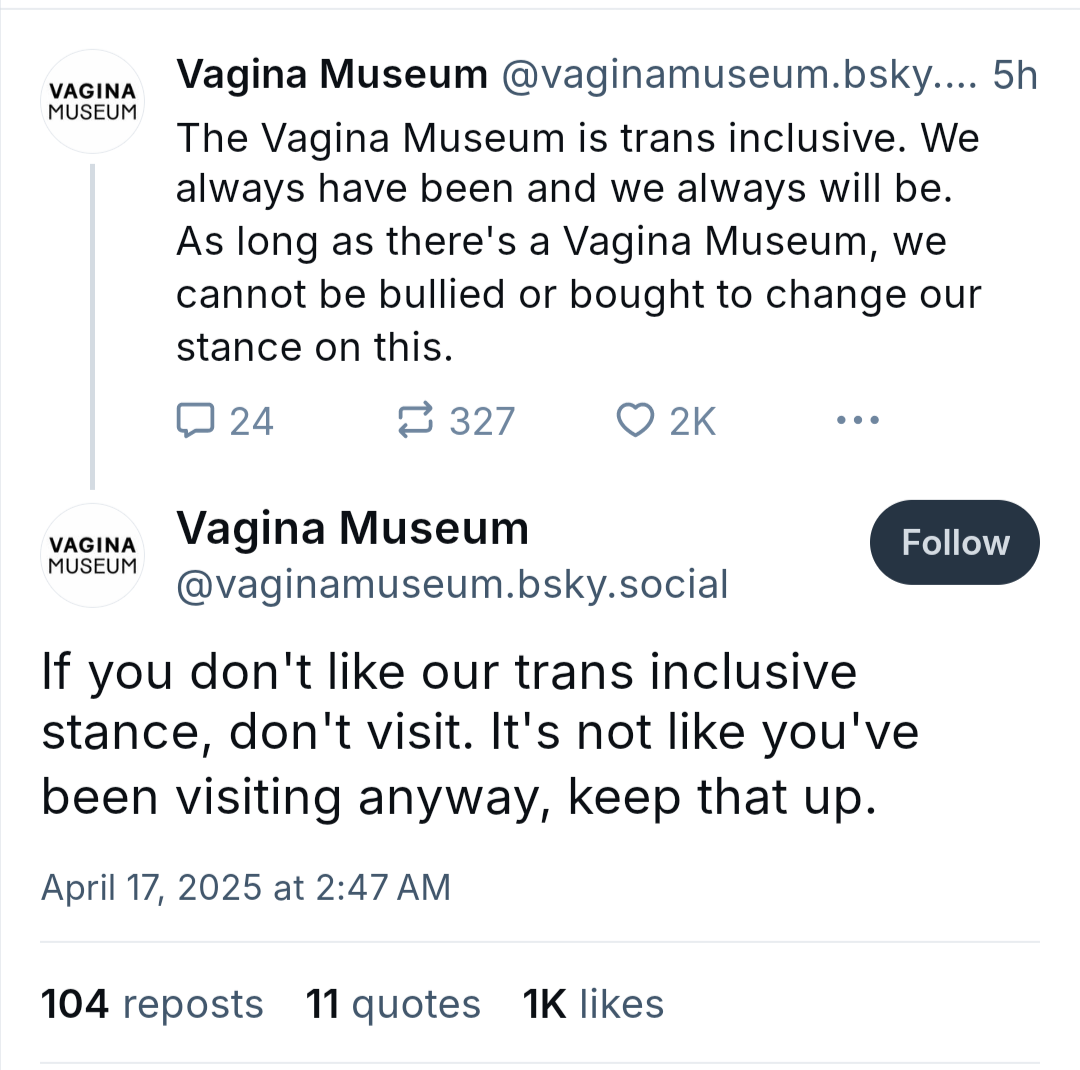Click the 2K likes count on parent post
Screen dimensions: 1080x1070
click(x=692, y=421)
